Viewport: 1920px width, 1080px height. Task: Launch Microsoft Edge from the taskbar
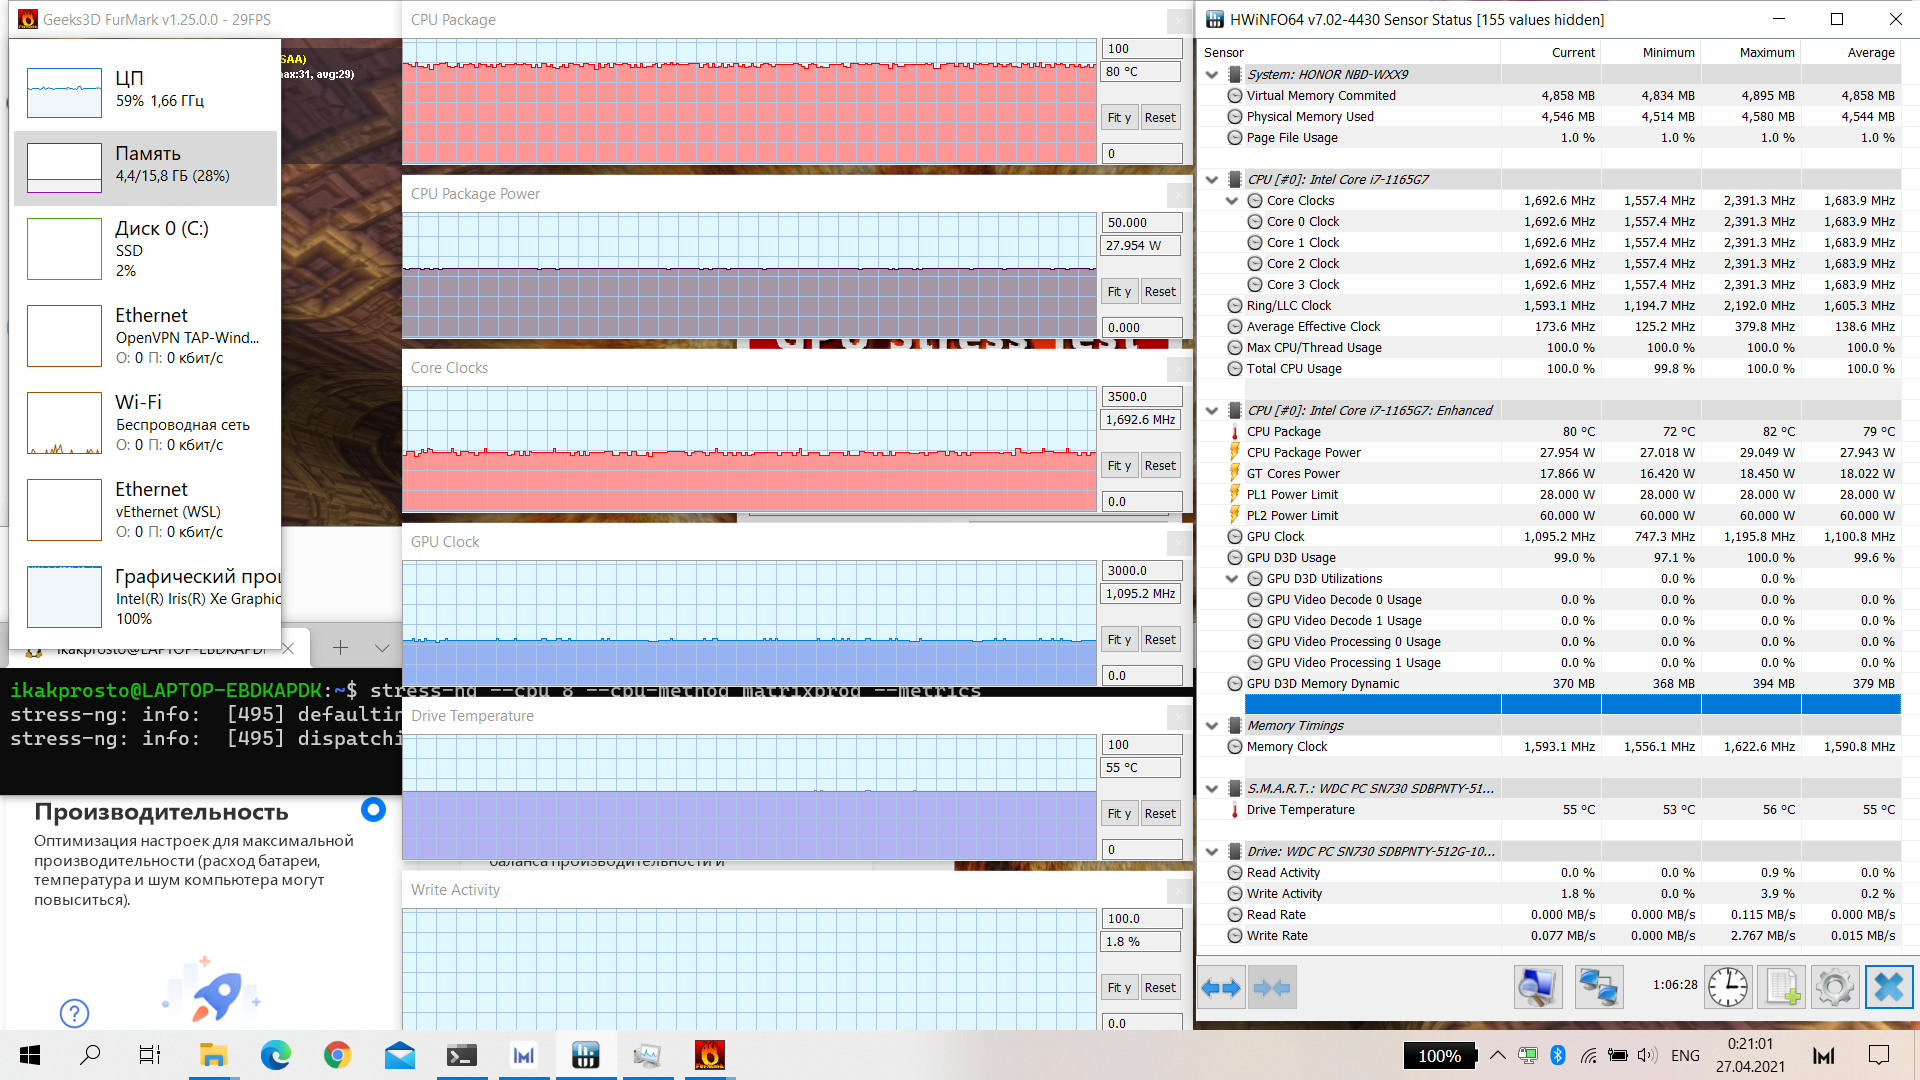[275, 1055]
